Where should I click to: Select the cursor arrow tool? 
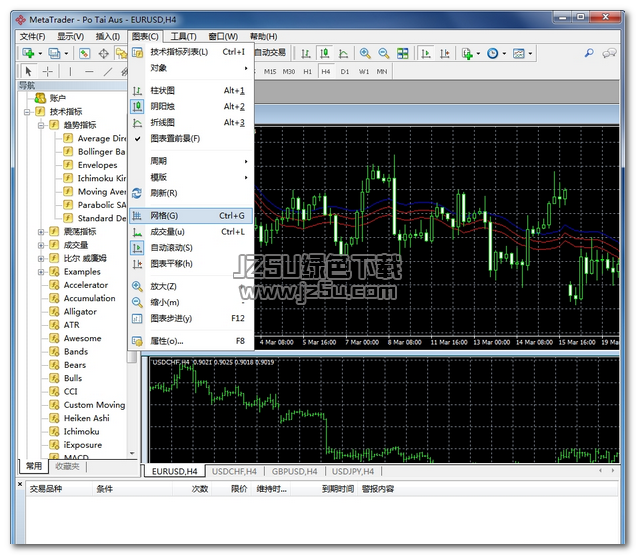point(28,71)
